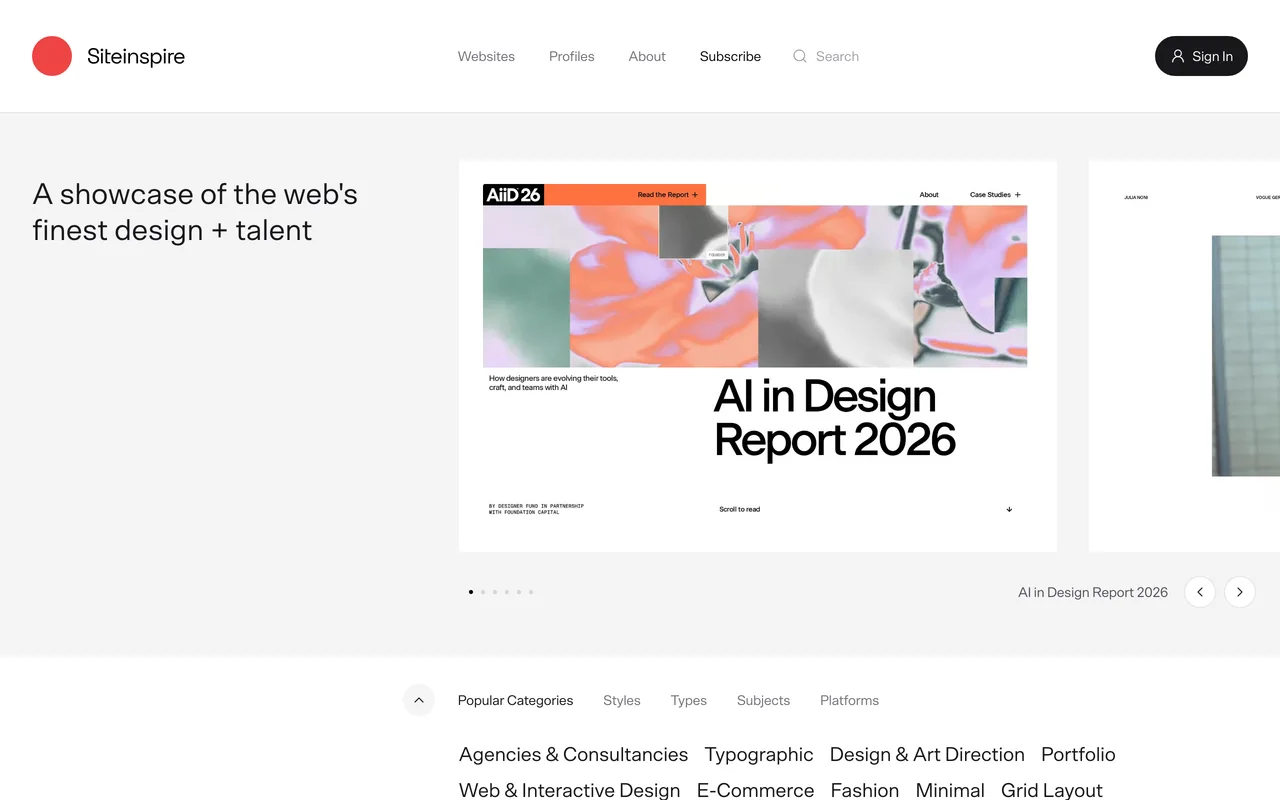This screenshot has height=800, width=1280.
Task: Click the red Siteinspire logo circle
Action: 52,56
